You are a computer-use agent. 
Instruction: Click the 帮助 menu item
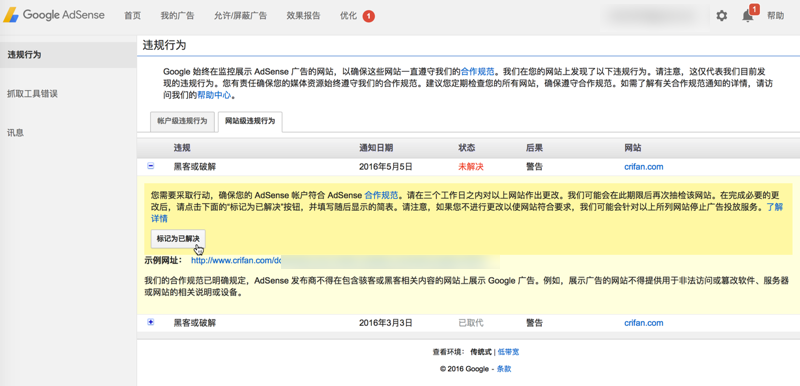(x=776, y=16)
